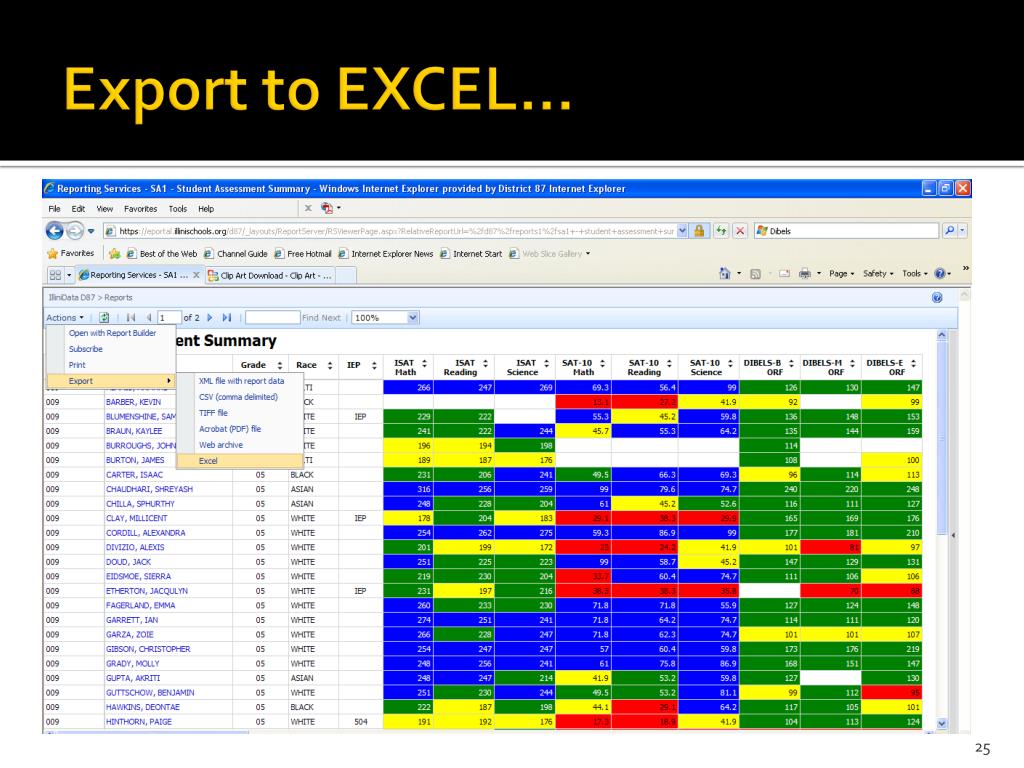Image resolution: width=1024 pixels, height=768 pixels.
Task: Go to previous report page
Action: [148, 317]
